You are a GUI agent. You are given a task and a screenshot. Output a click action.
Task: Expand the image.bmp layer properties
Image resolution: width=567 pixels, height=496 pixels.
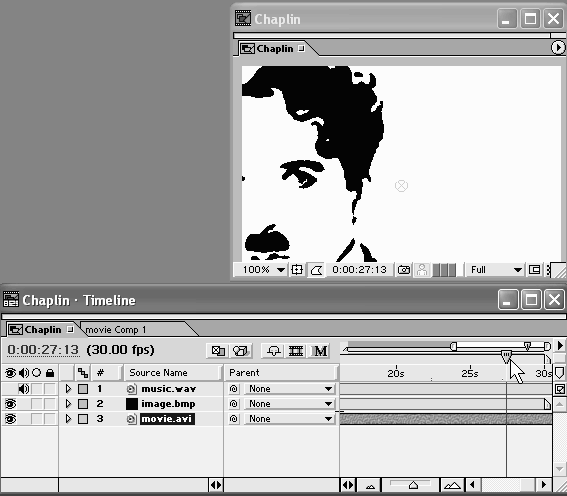pos(68,404)
